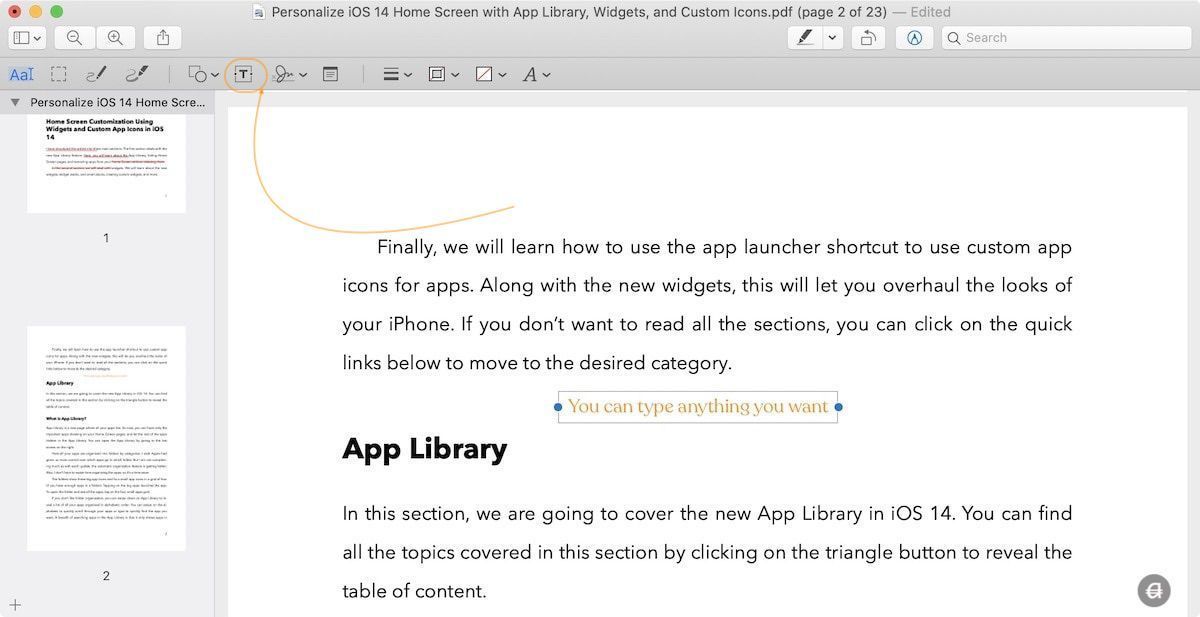The height and width of the screenshot is (617, 1200).
Task: Open the Sign signature dropdown
Action: [x=290, y=74]
